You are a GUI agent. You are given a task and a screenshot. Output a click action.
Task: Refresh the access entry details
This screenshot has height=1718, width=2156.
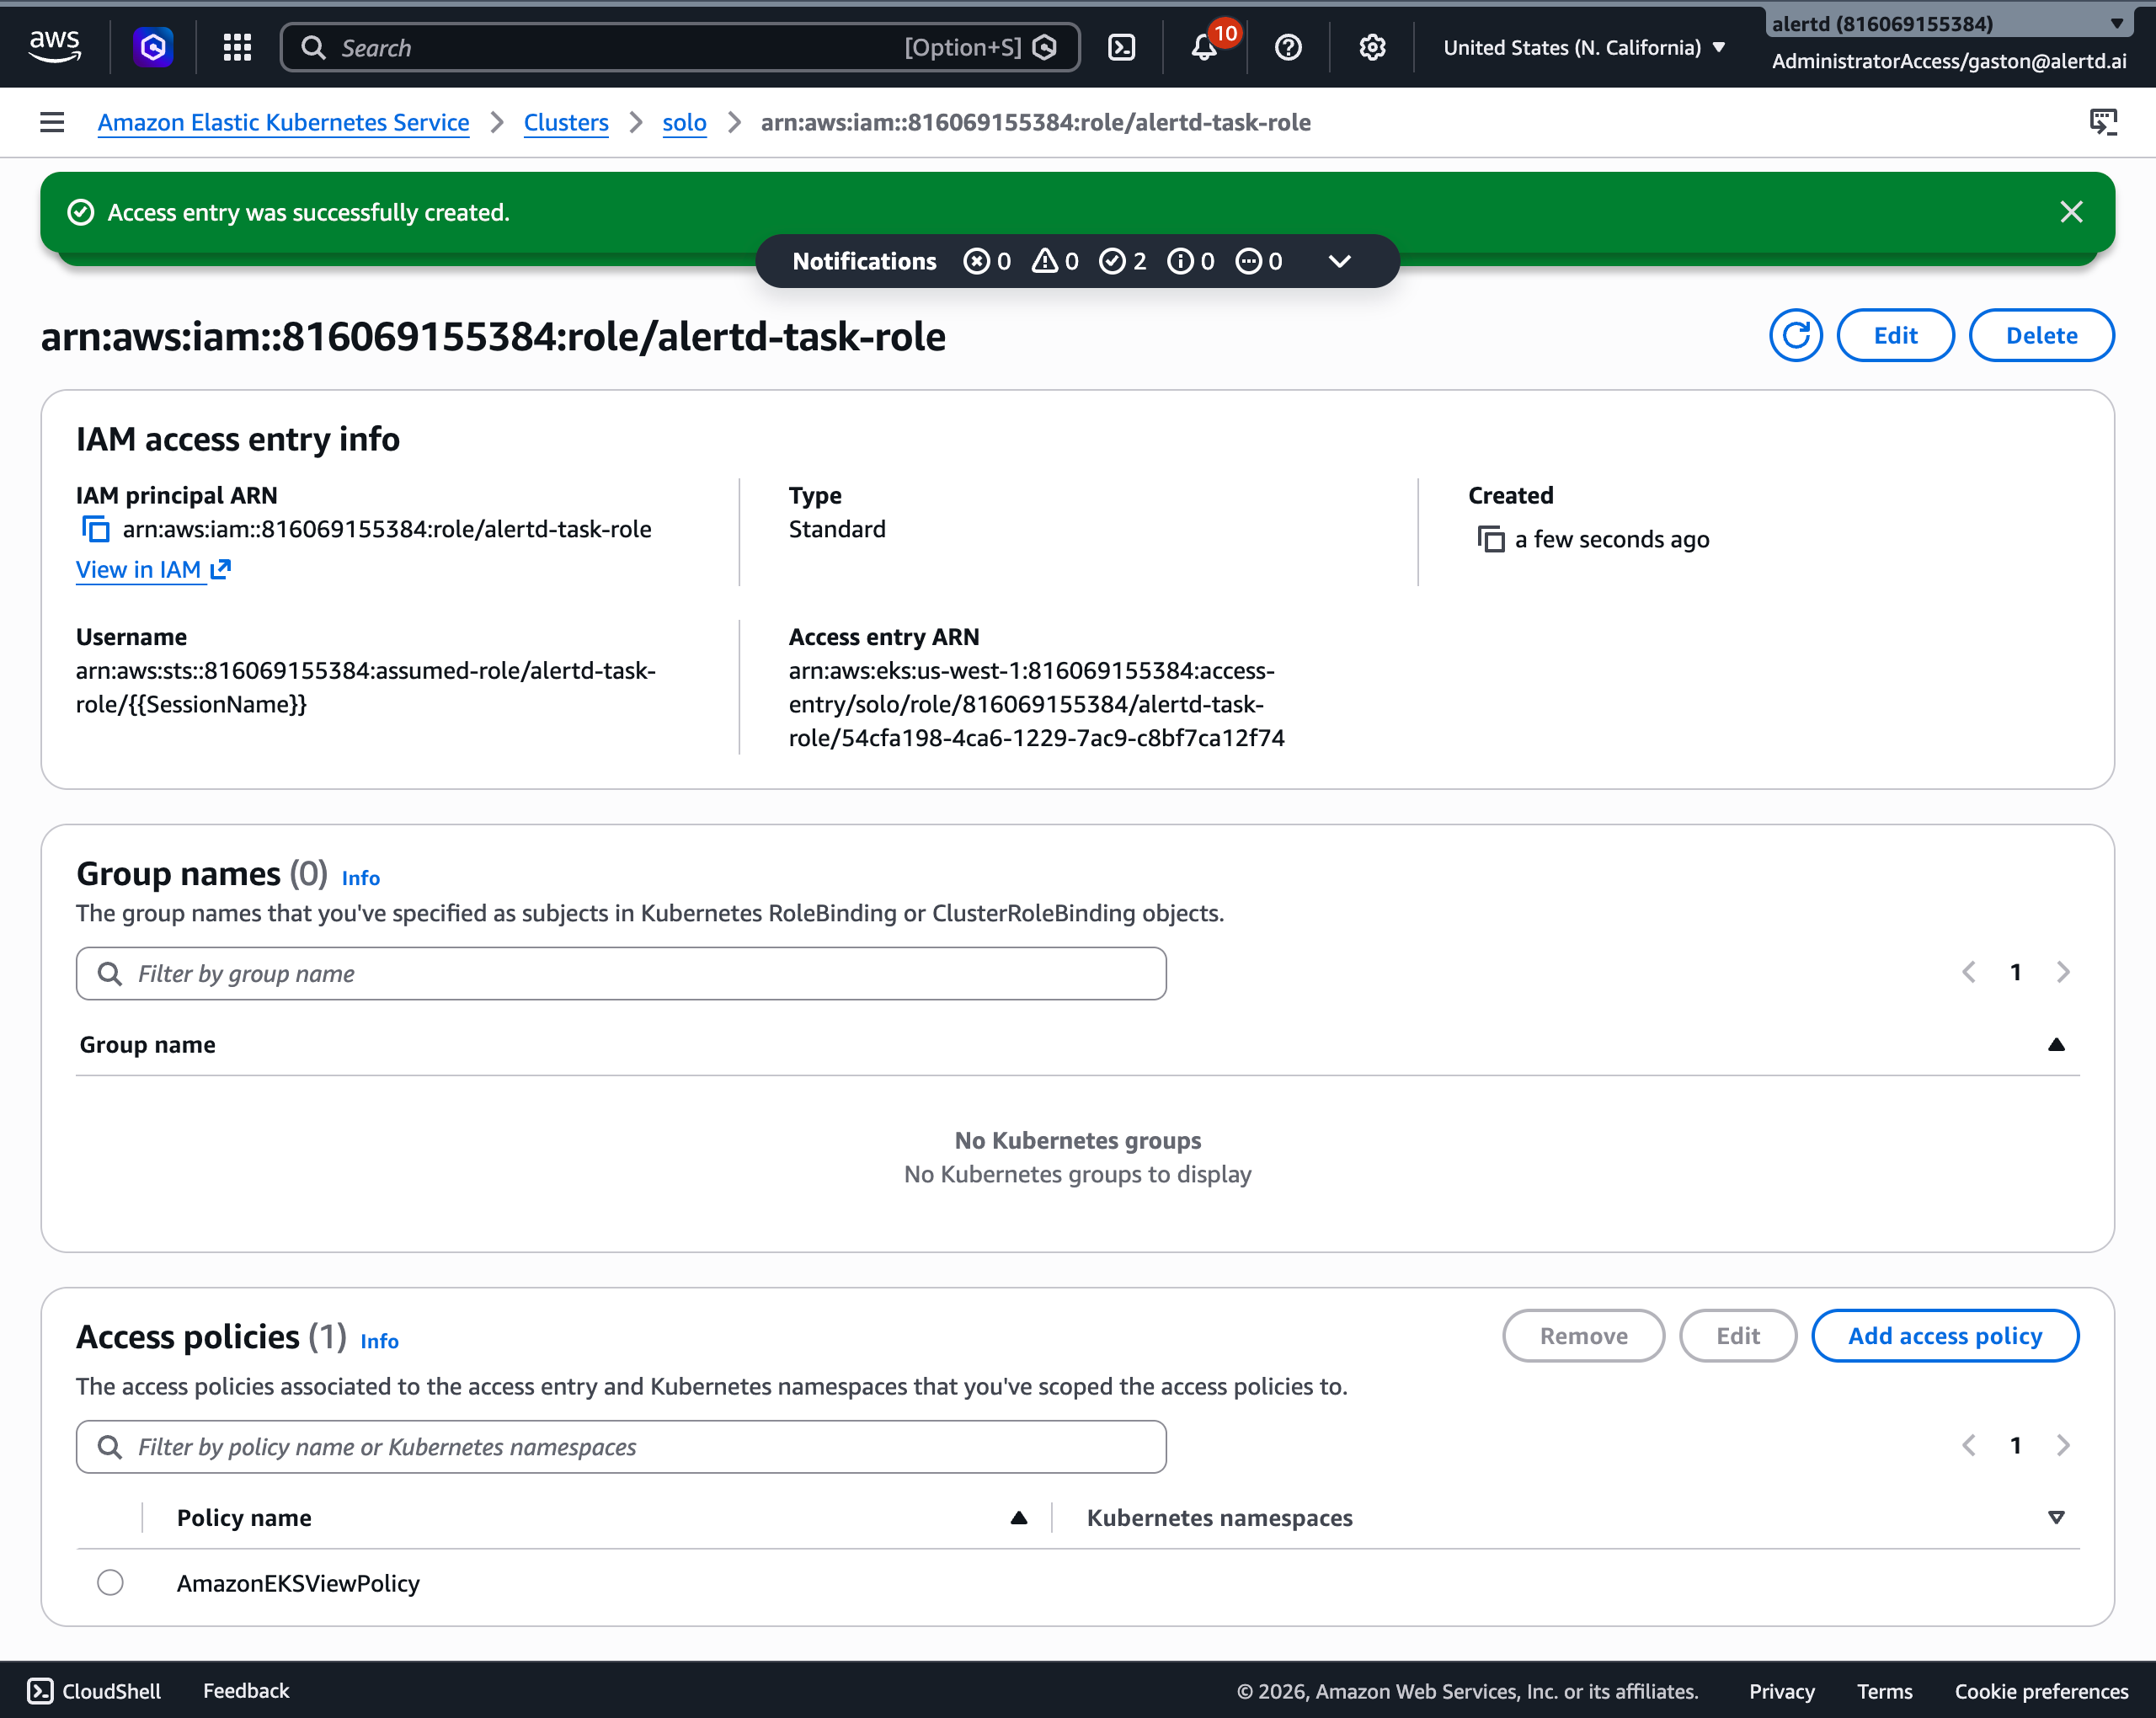(1795, 335)
